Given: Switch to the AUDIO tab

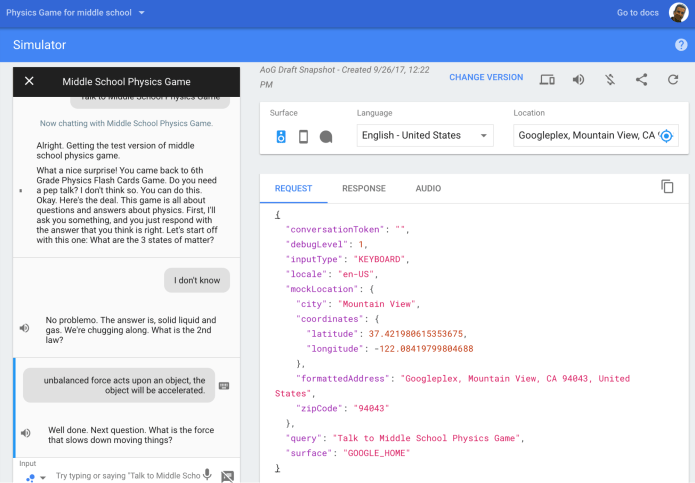Looking at the screenshot, I should [428, 188].
